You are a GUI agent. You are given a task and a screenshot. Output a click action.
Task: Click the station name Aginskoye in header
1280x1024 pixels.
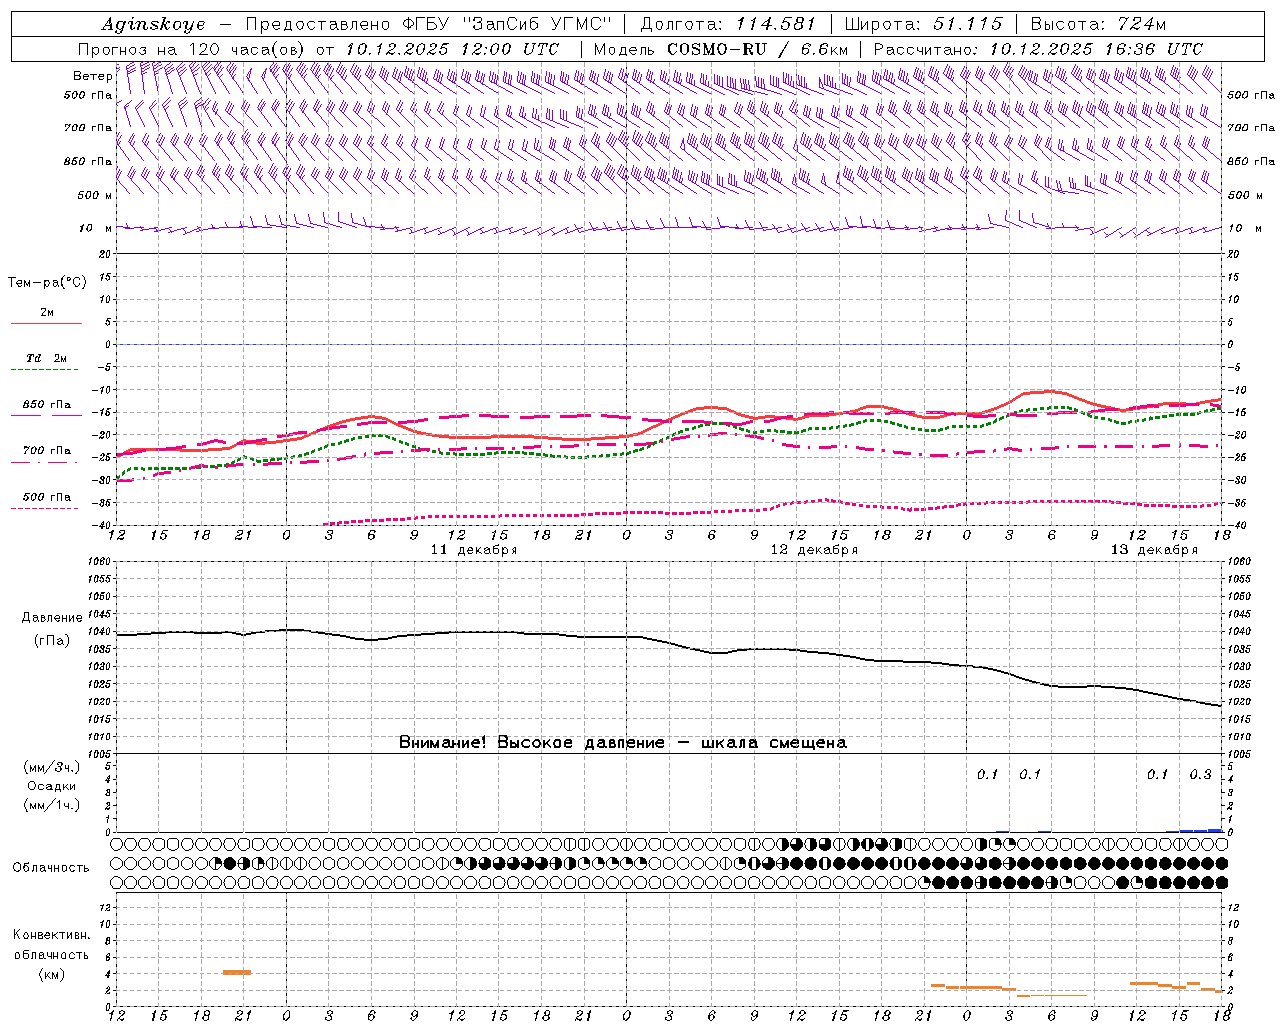pos(154,24)
